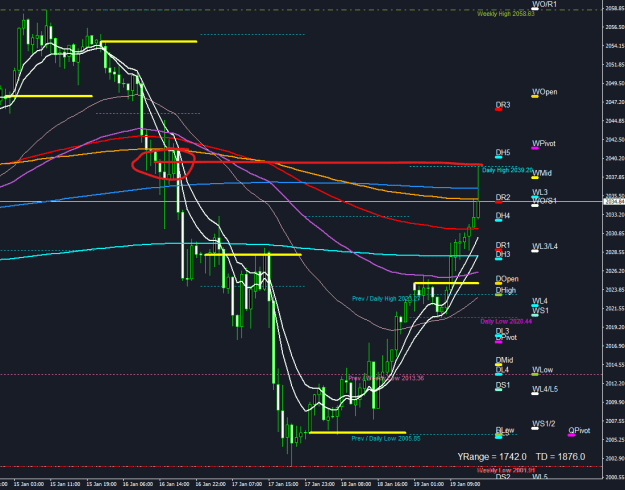Click the DH4 level label
The image size is (625, 490).
(x=503, y=216)
